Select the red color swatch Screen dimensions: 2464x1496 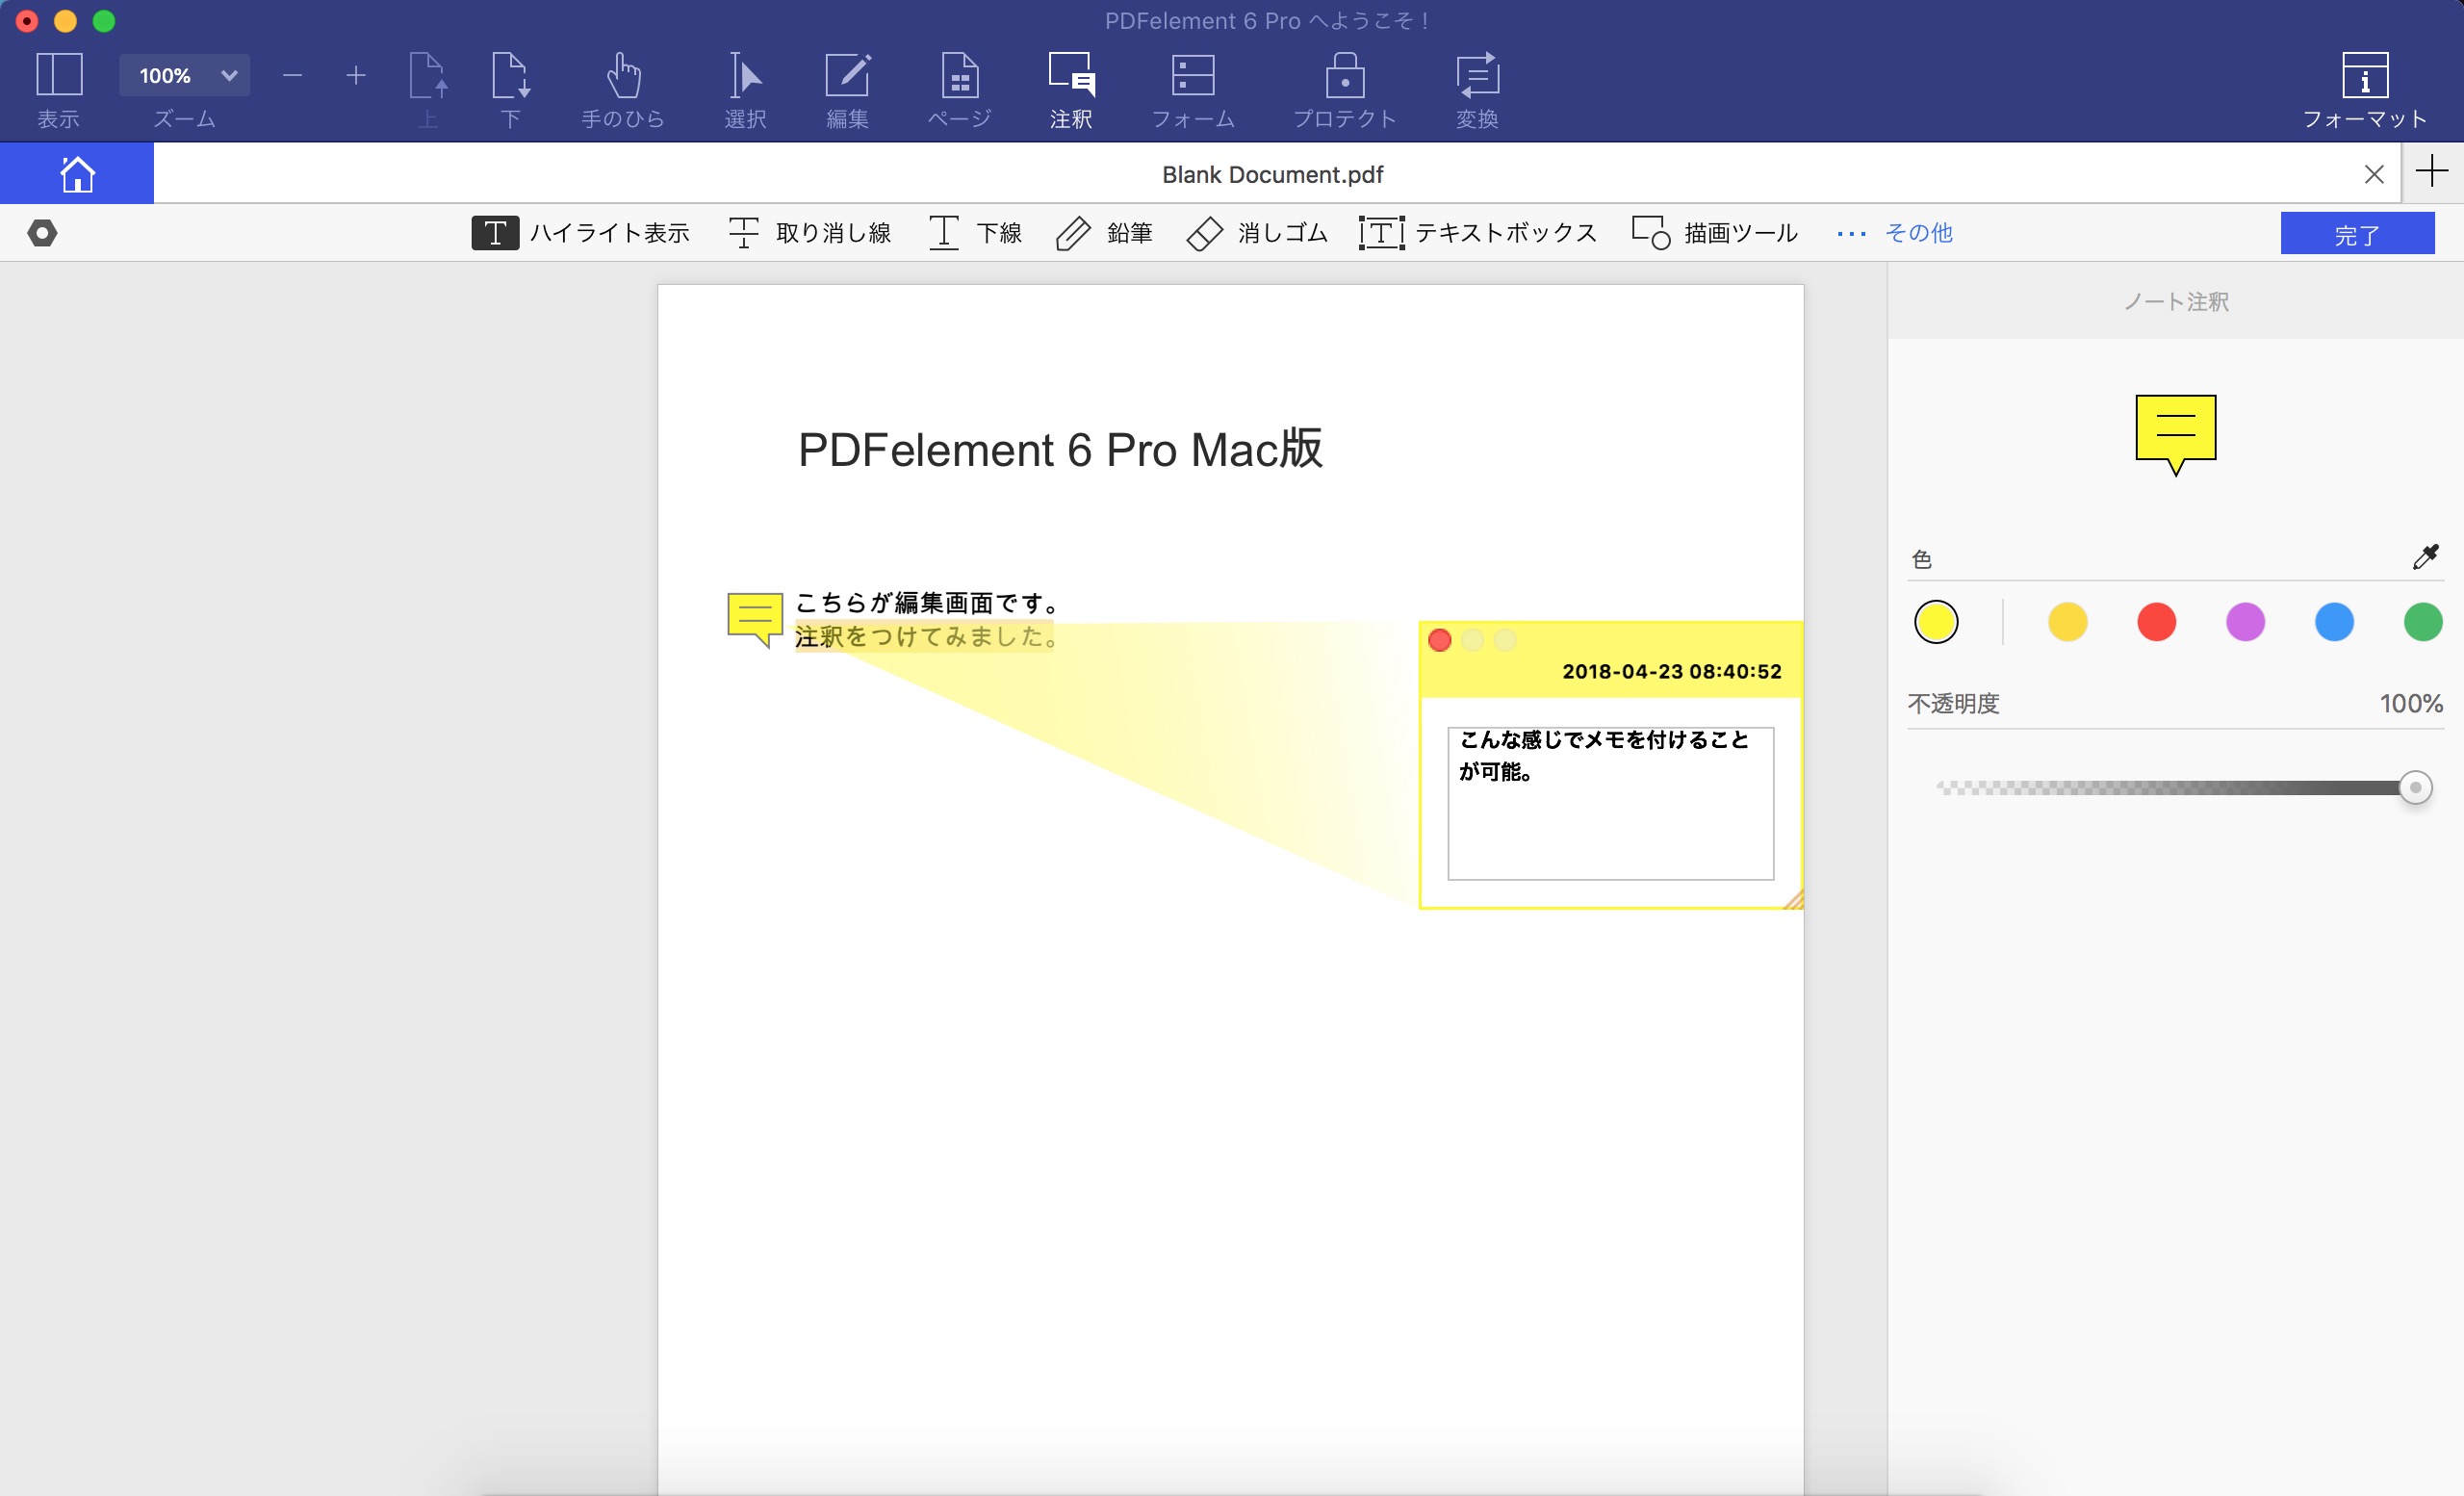2157,622
